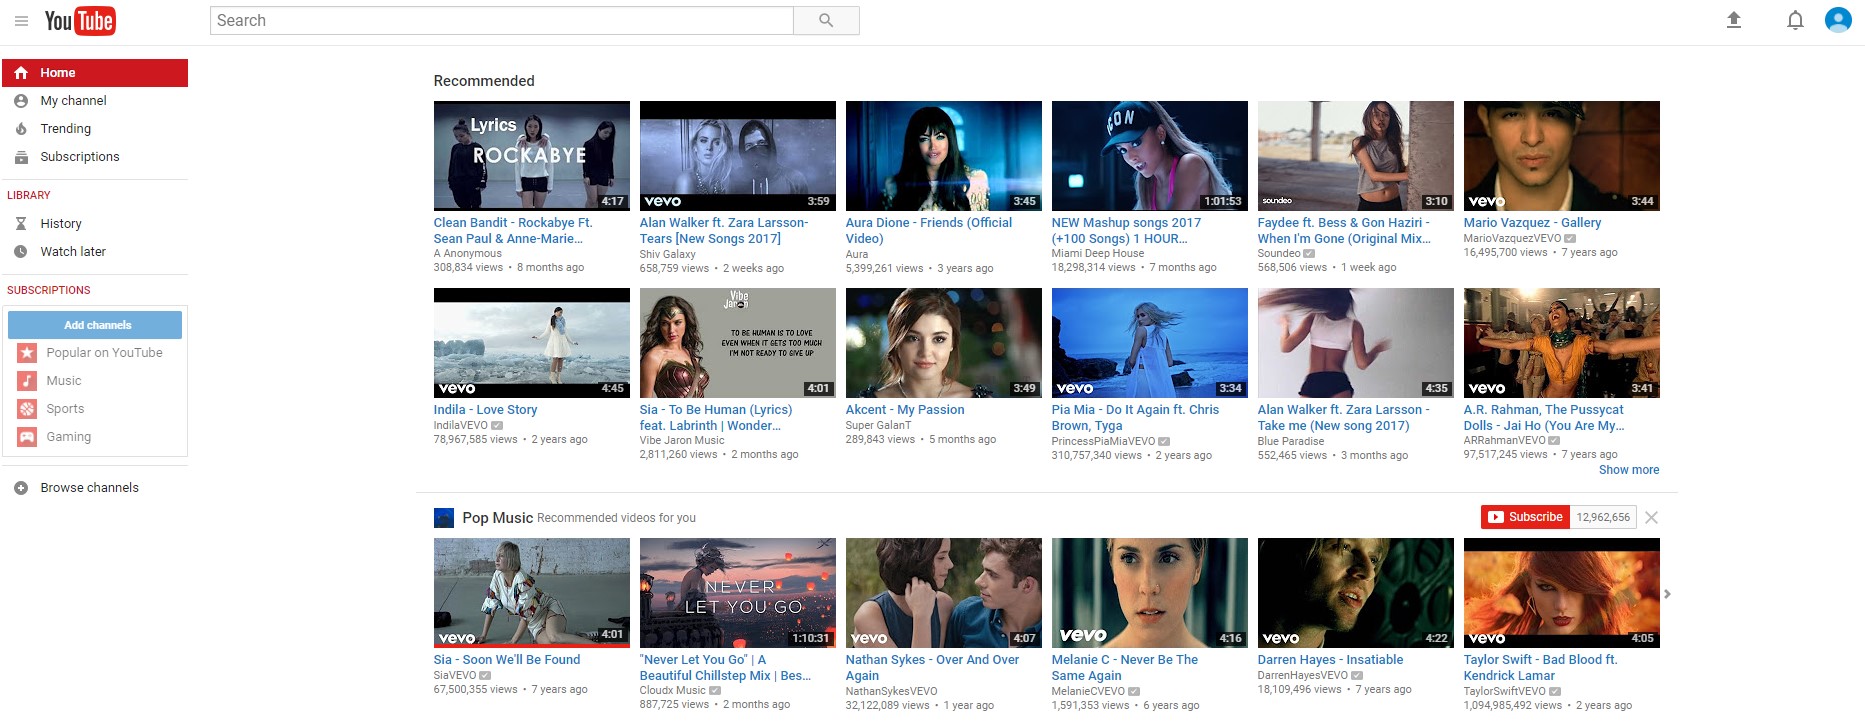Open Miami Deep House channel link
Screen dimensions: 1865x727
pyautogui.click(x=1098, y=253)
